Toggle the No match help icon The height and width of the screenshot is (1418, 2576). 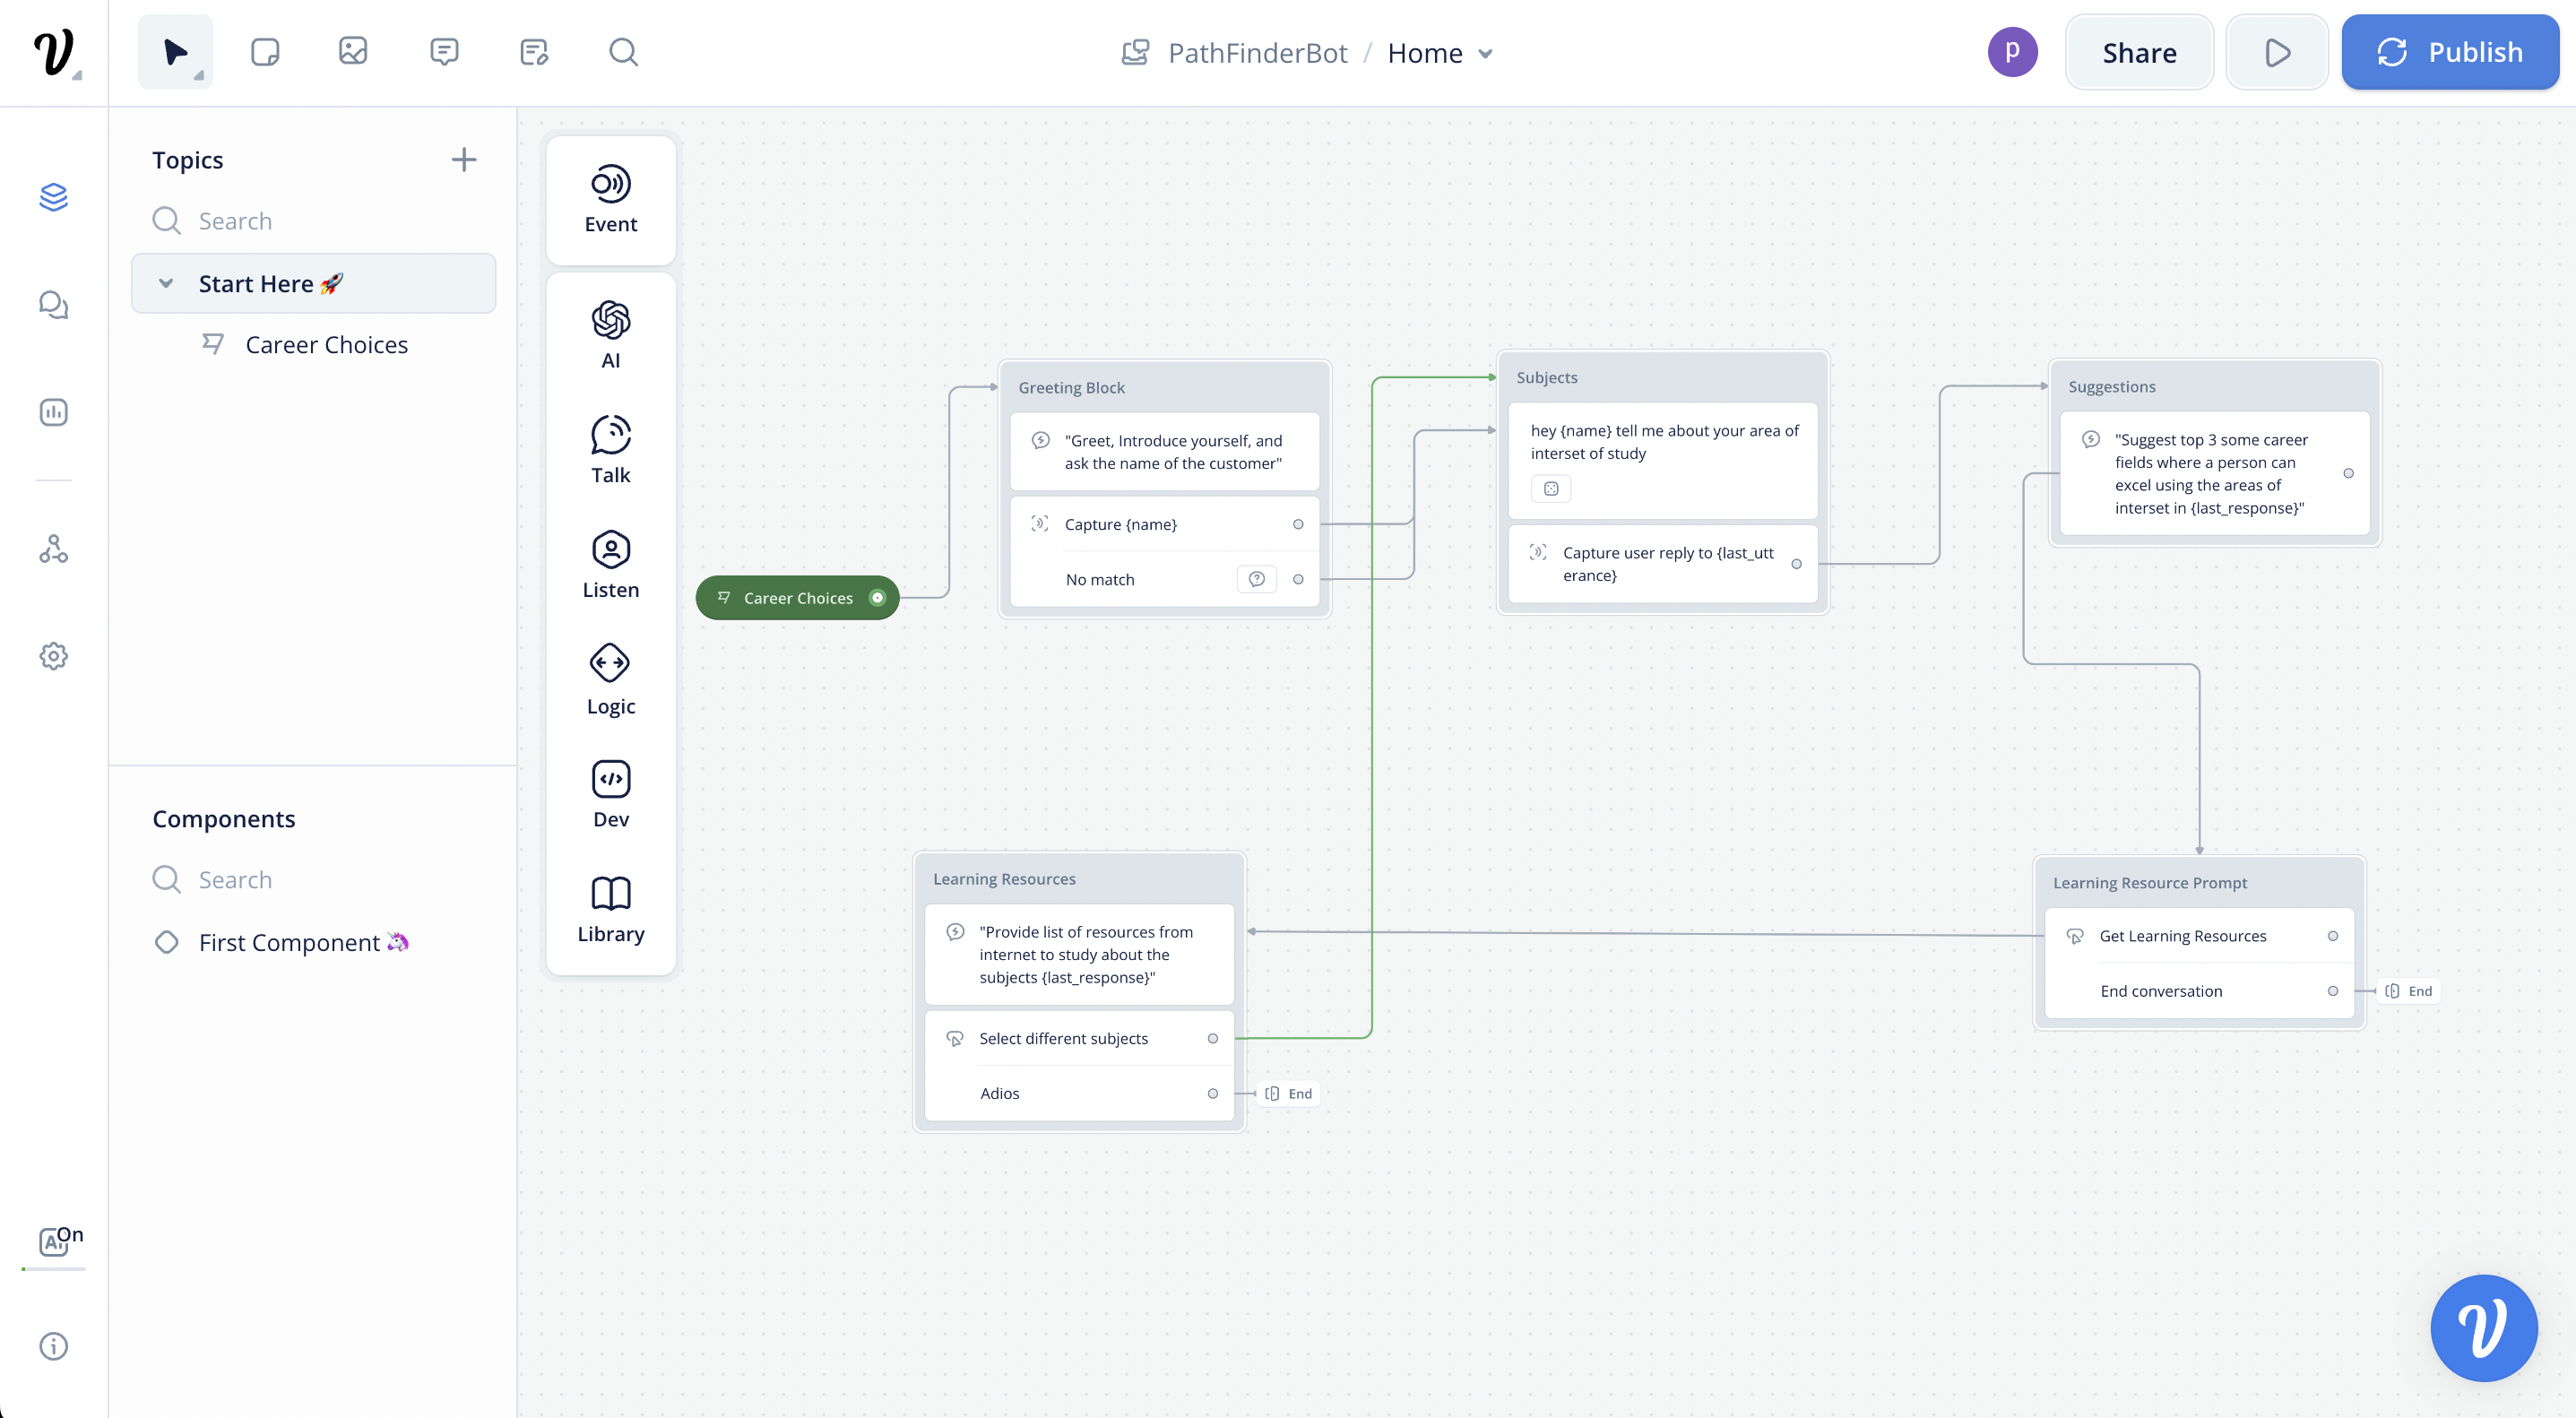tap(1256, 579)
